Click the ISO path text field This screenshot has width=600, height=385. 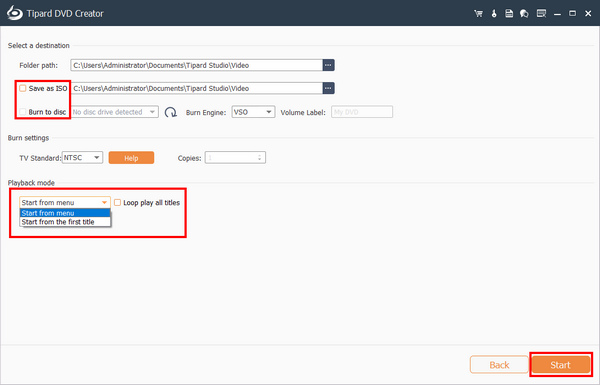[197, 88]
